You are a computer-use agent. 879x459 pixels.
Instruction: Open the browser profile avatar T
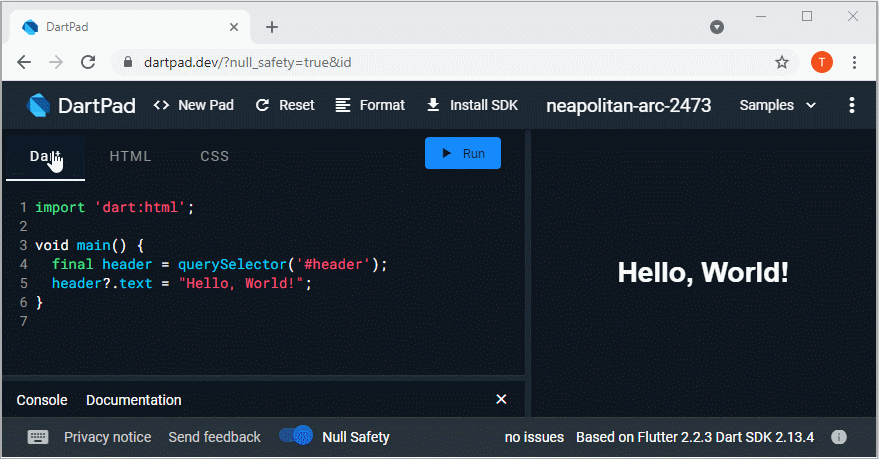tap(822, 62)
